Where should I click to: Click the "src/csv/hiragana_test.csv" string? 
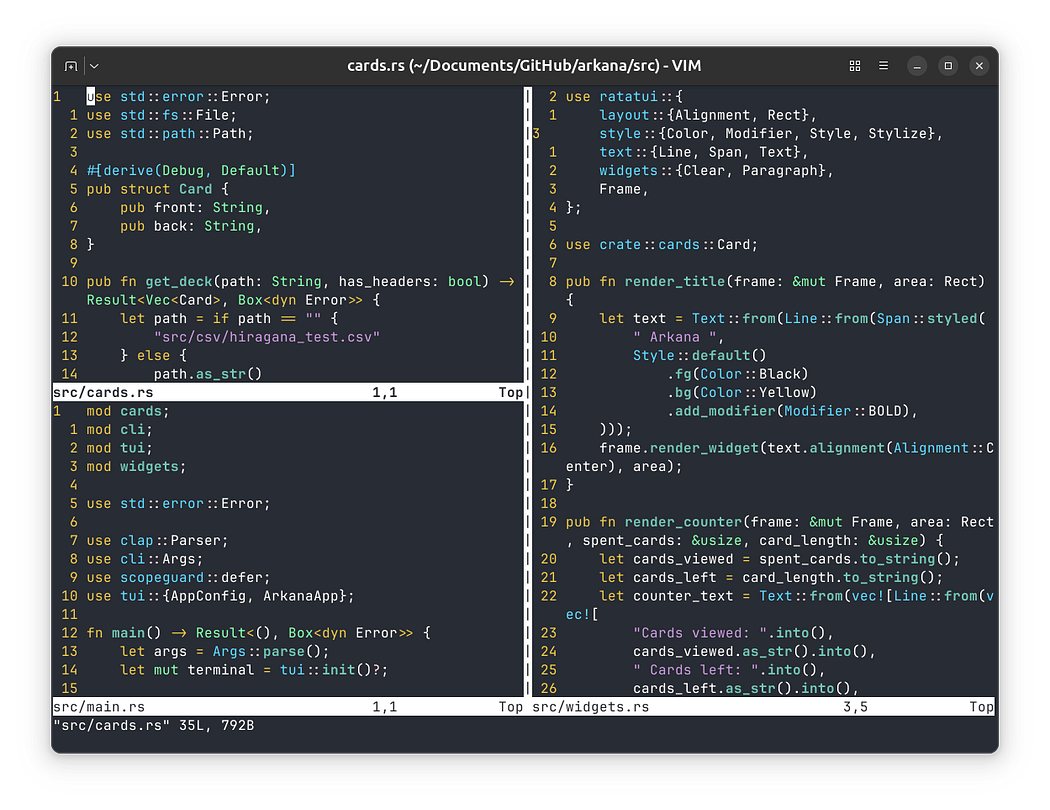pos(267,337)
